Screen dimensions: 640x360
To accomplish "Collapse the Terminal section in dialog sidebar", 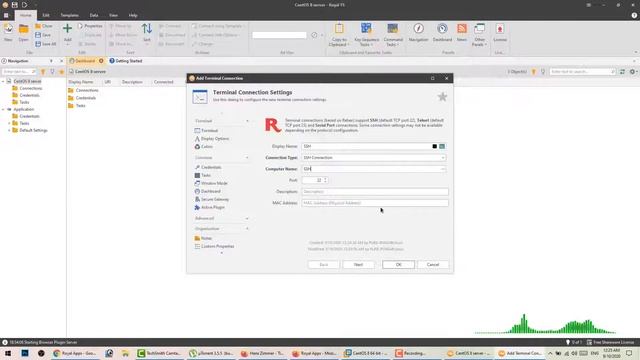I will [x=247, y=121].
